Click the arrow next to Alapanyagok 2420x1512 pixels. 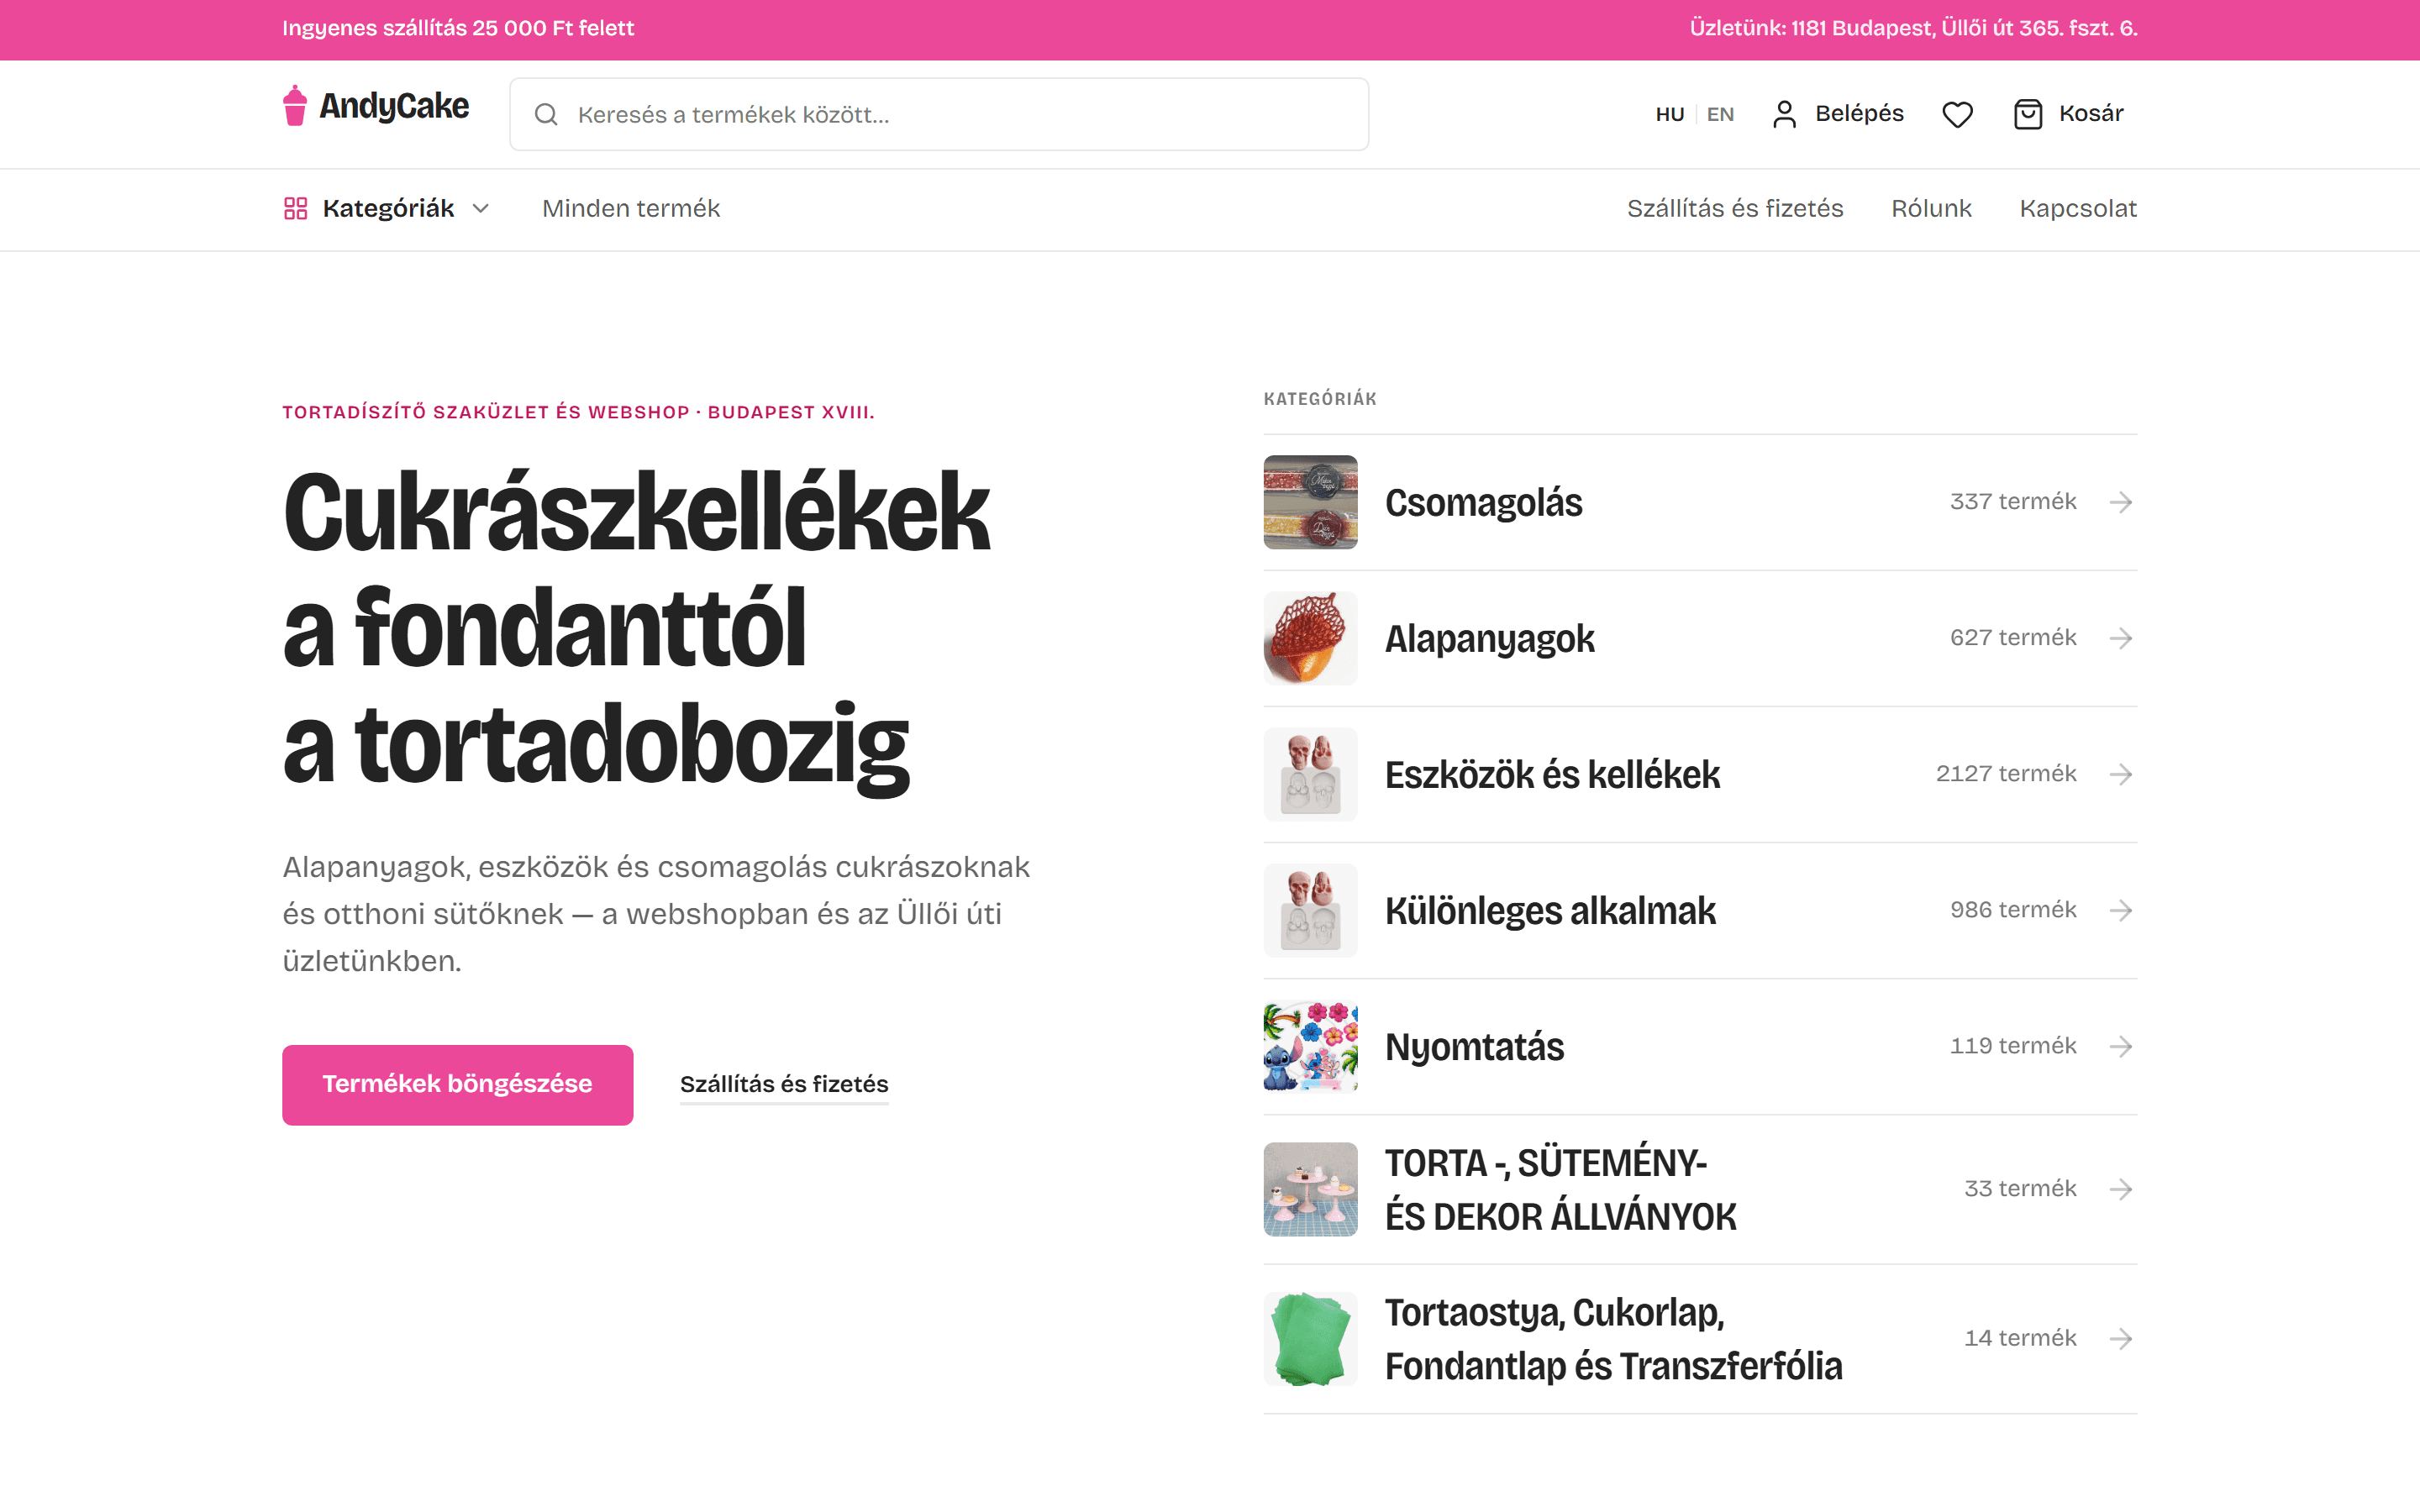[x=2121, y=638]
